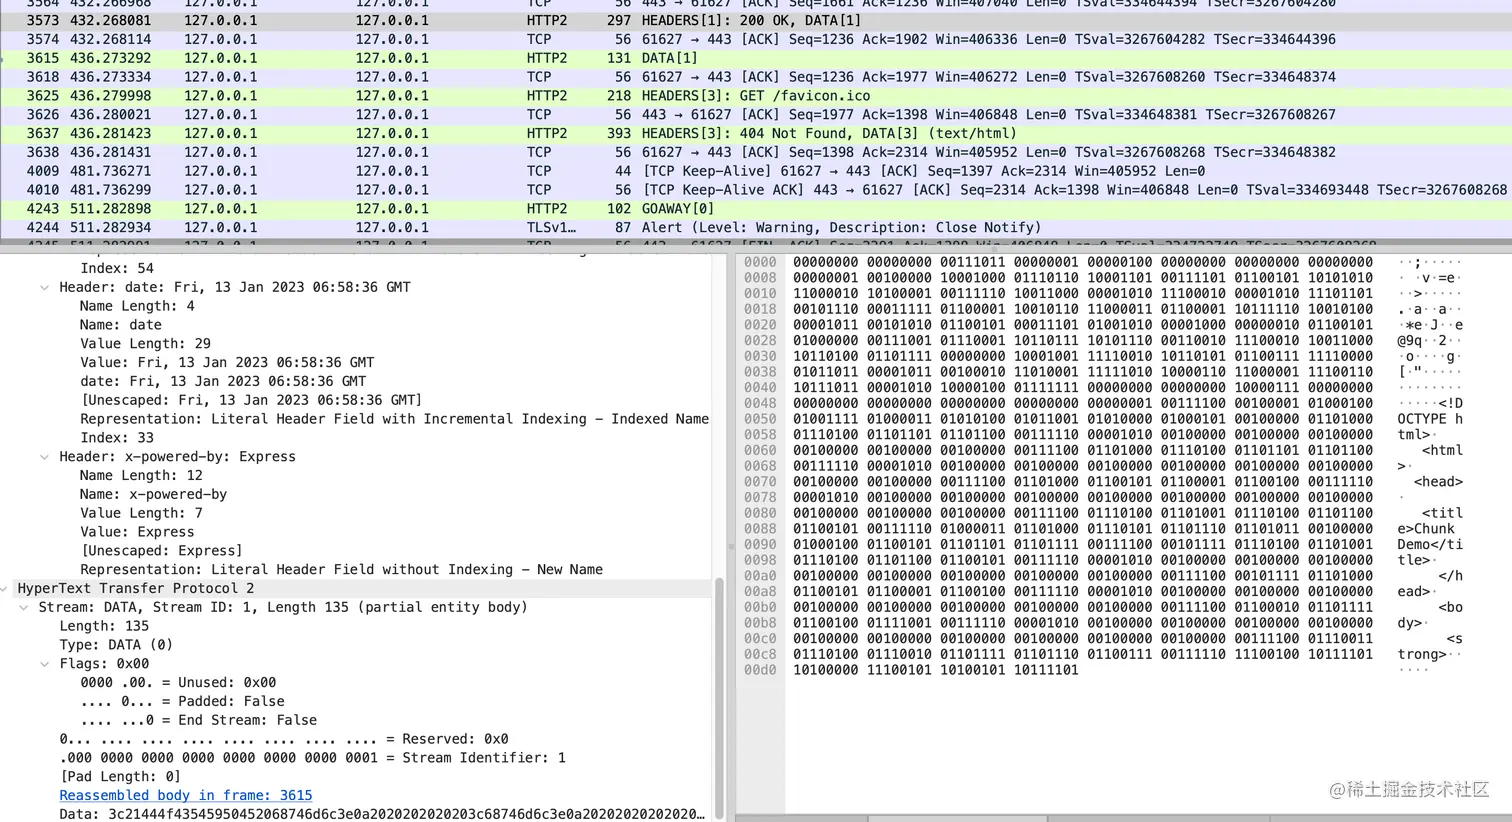Select '[Pad Length: 0]' detail line
This screenshot has height=822, width=1512.
pos(120,777)
